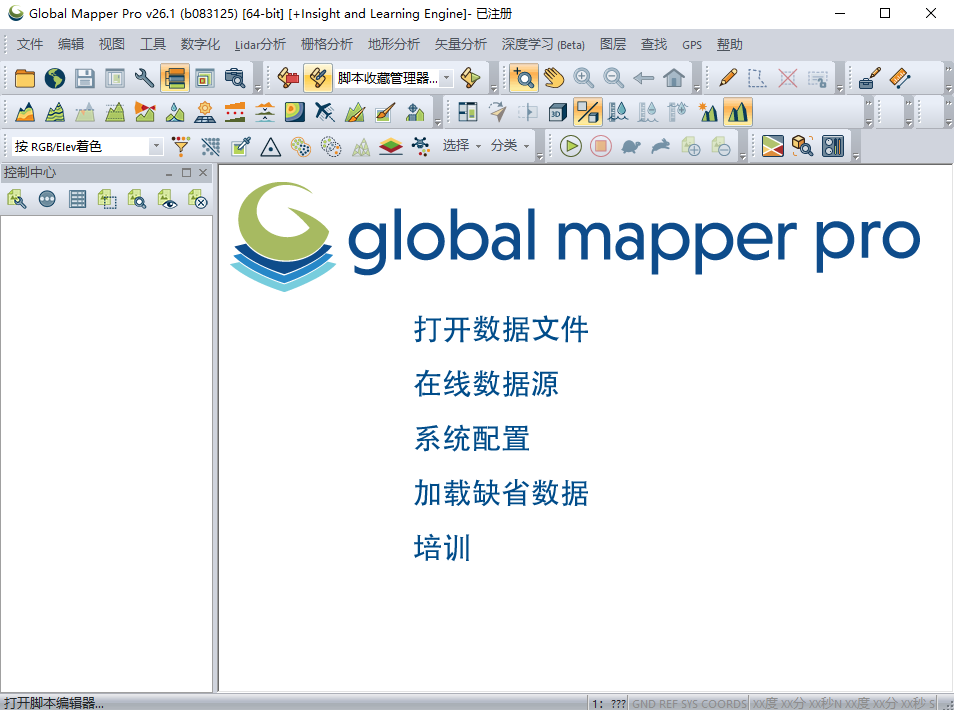Click the zoom in magnifier icon

point(583,78)
